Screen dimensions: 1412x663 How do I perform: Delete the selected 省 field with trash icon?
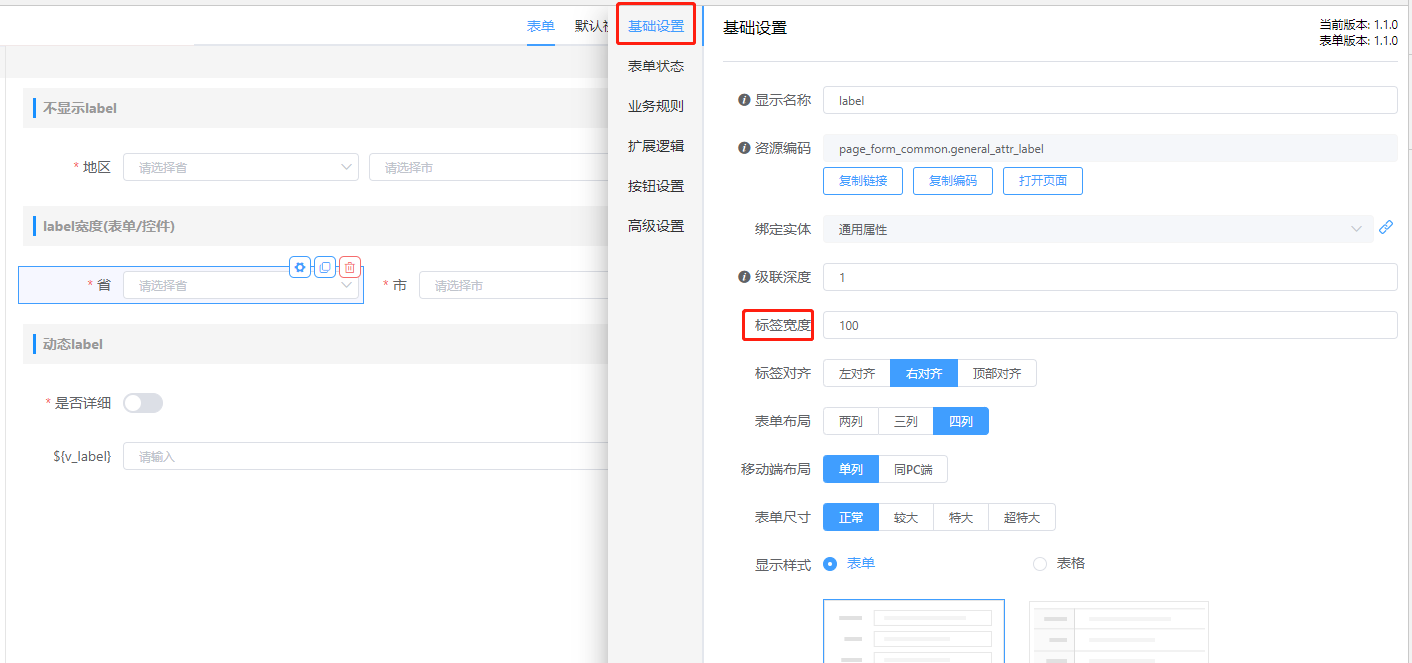[x=349, y=267]
